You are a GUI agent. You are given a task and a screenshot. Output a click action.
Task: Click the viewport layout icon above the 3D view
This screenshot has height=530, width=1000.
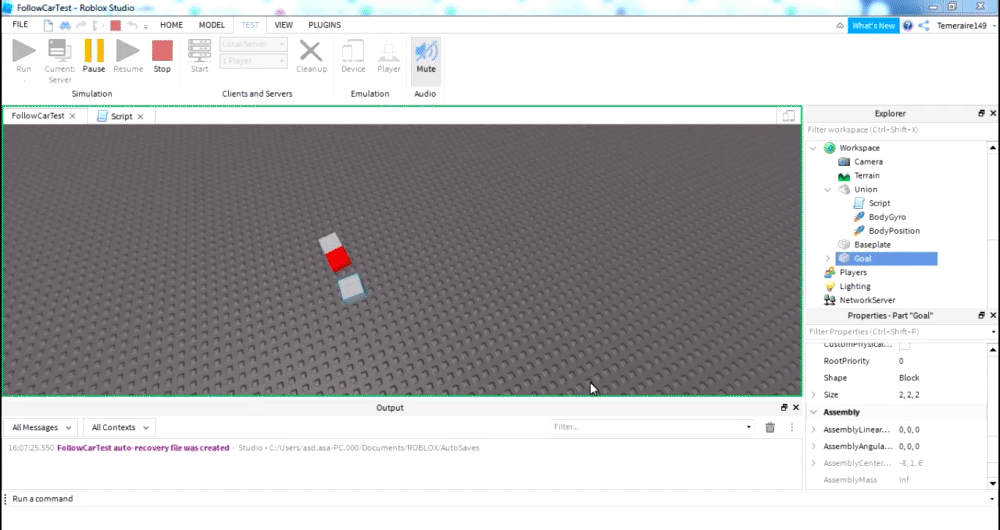click(789, 115)
